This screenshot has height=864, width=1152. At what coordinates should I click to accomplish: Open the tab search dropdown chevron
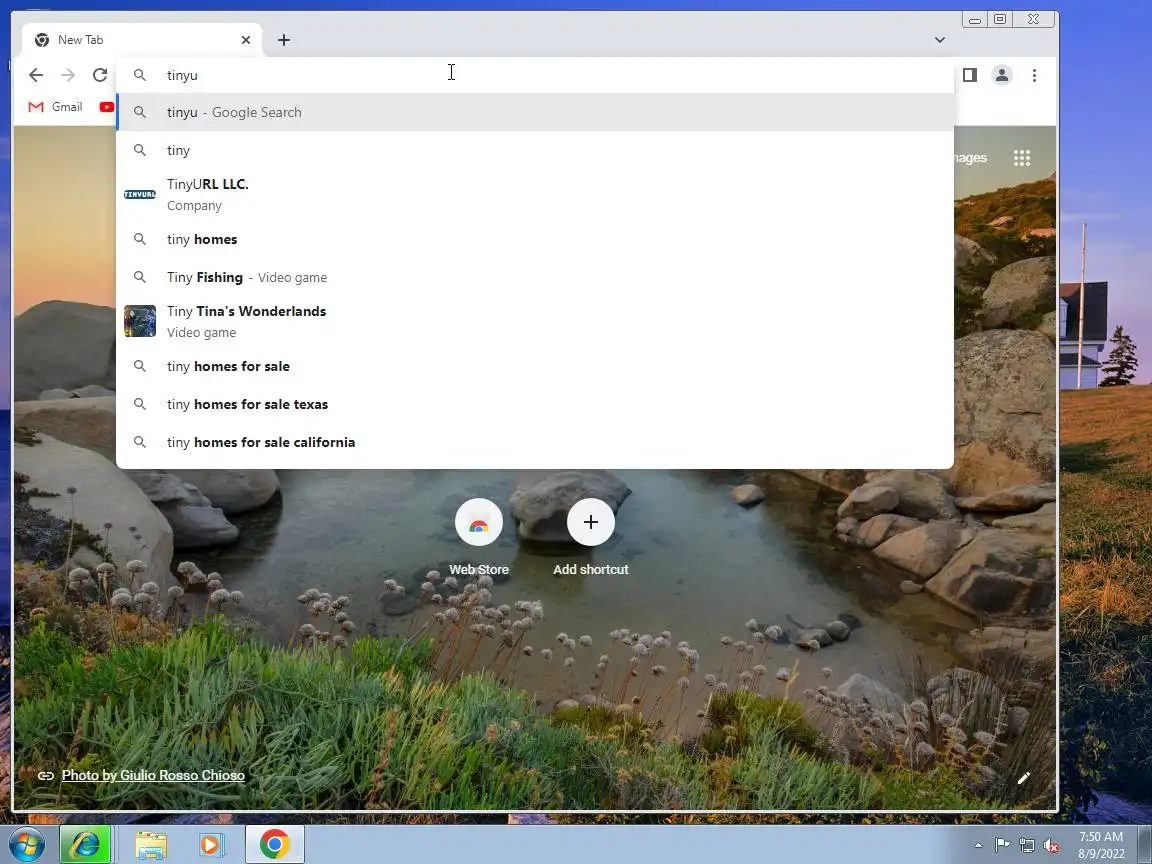(940, 40)
